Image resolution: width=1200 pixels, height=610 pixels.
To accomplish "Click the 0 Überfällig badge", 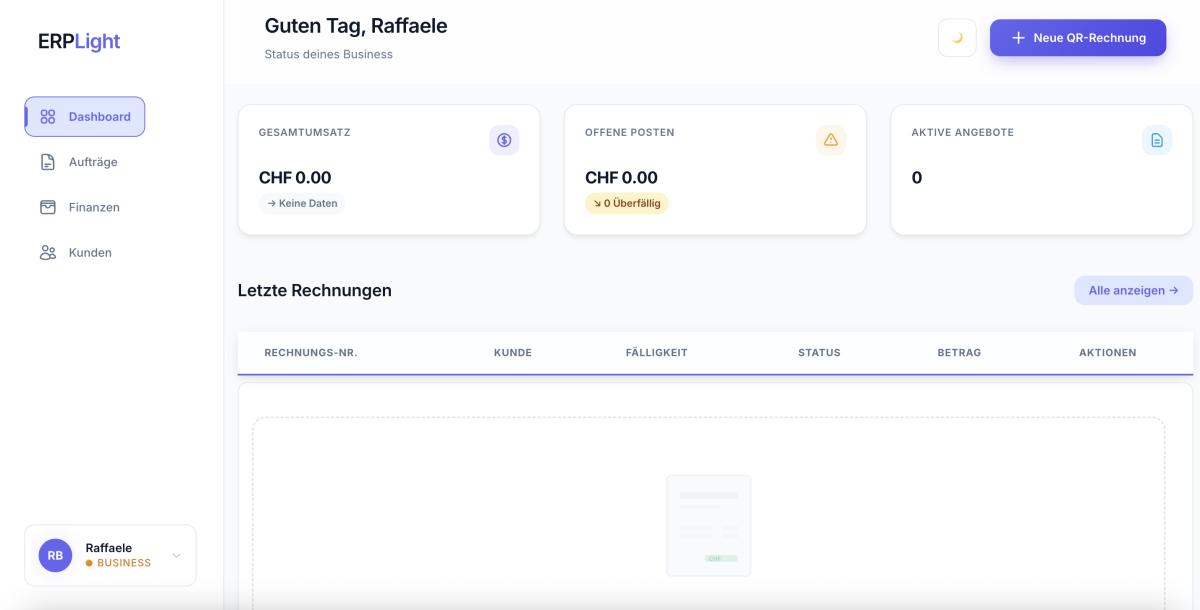I will (627, 203).
